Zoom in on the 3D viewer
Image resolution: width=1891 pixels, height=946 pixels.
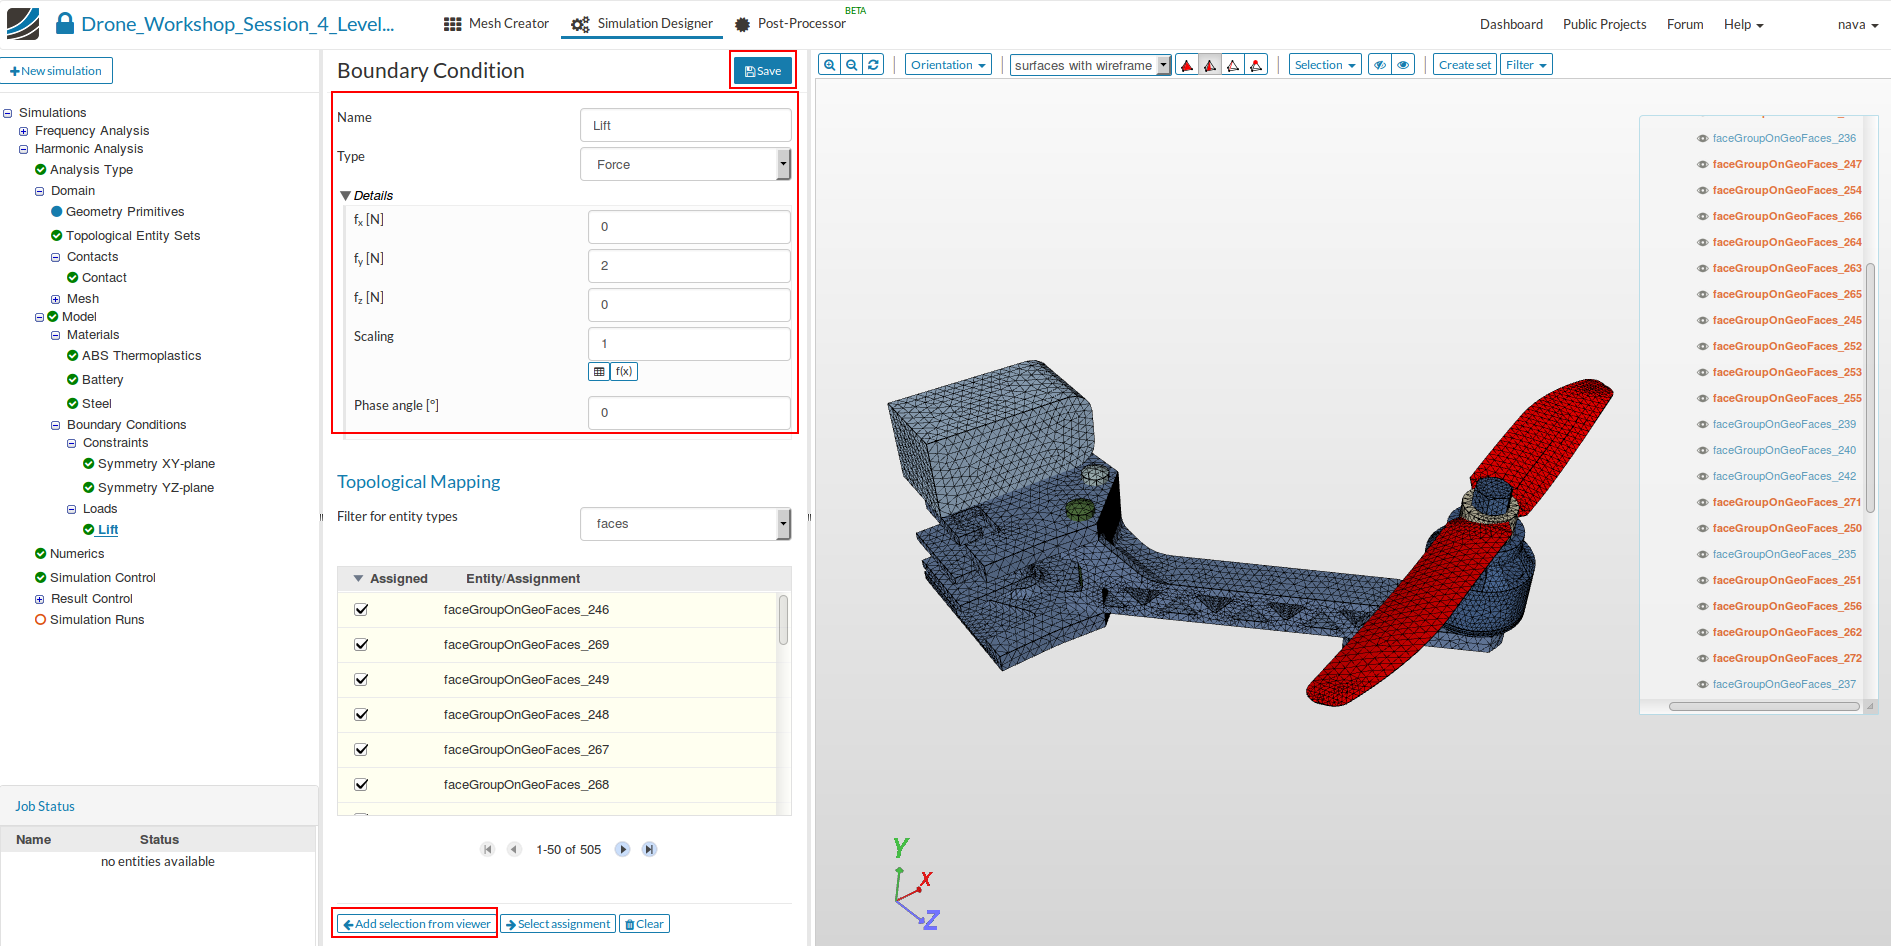(829, 65)
